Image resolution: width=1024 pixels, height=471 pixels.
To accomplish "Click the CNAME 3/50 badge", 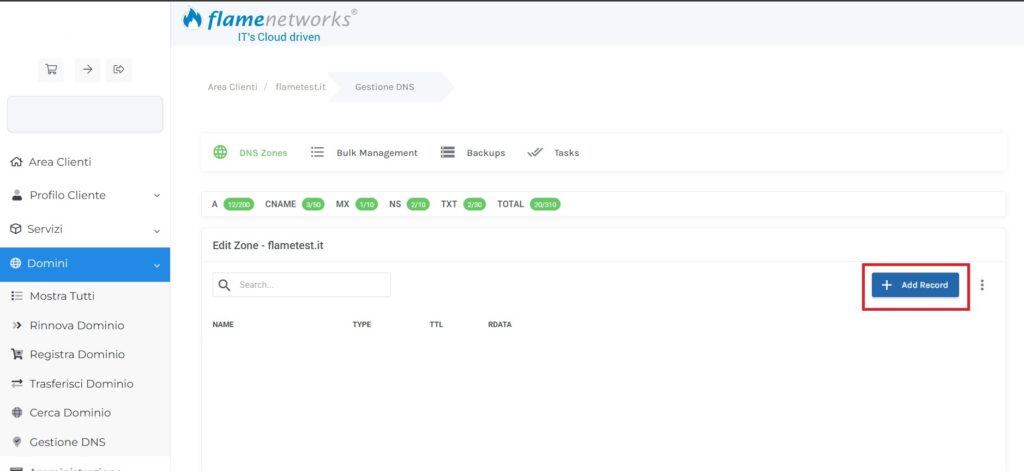I will [313, 204].
